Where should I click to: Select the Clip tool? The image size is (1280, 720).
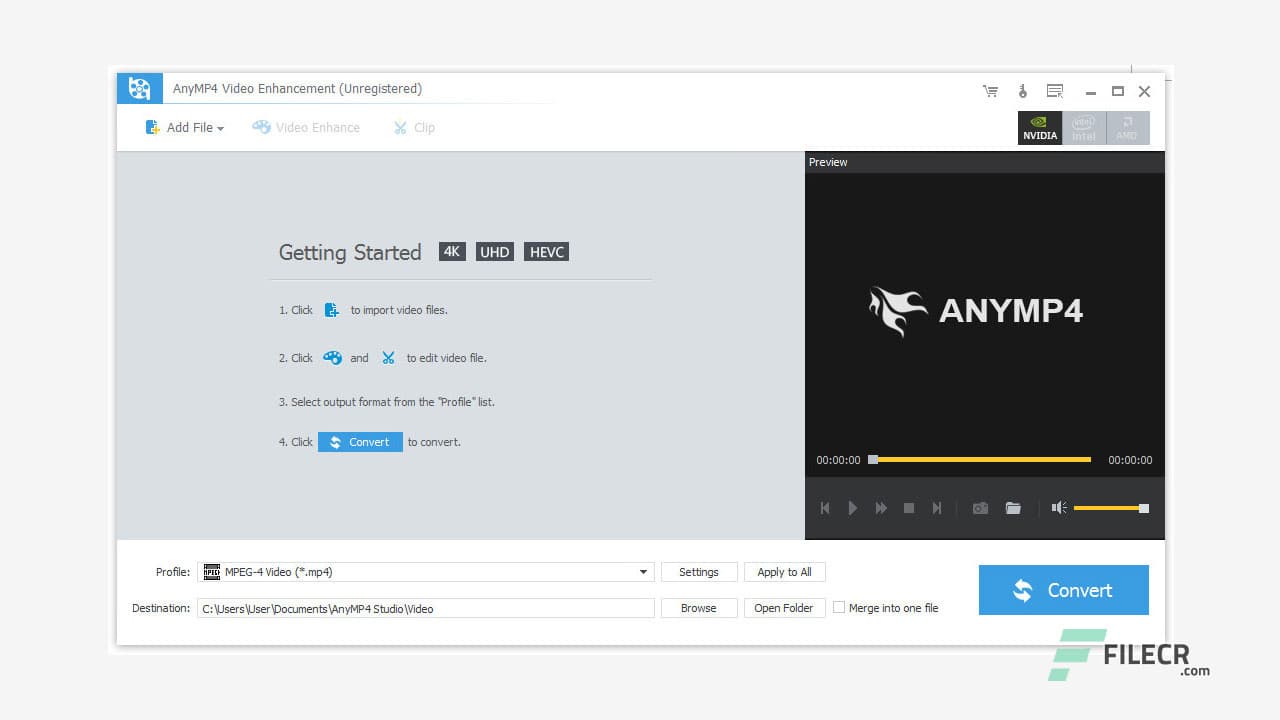[x=413, y=127]
